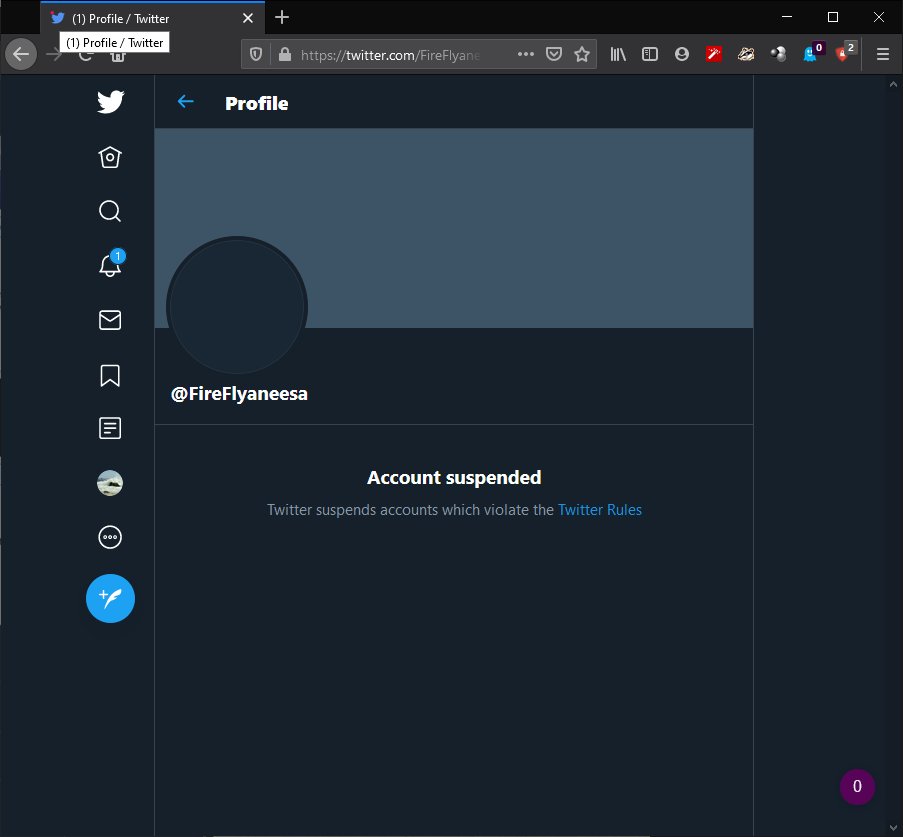Click the scrollbar down arrow
903x837 pixels.
[893, 828]
